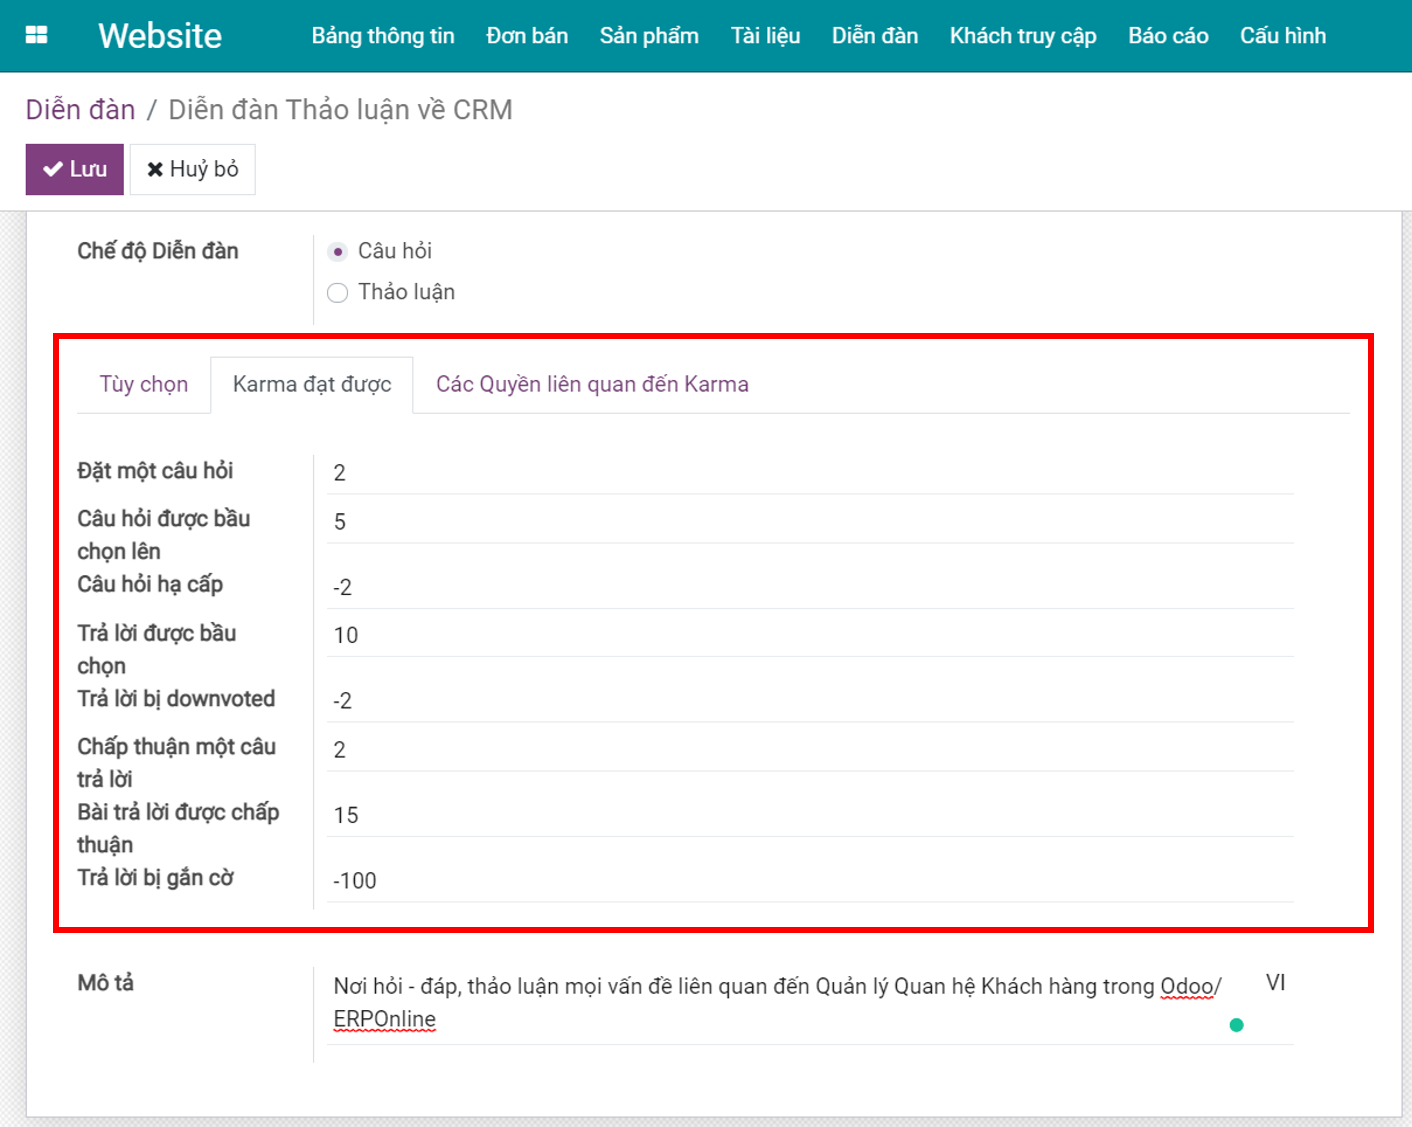The width and height of the screenshot is (1412, 1127).
Task: Open the Báo cáo menu
Action: tap(1168, 36)
